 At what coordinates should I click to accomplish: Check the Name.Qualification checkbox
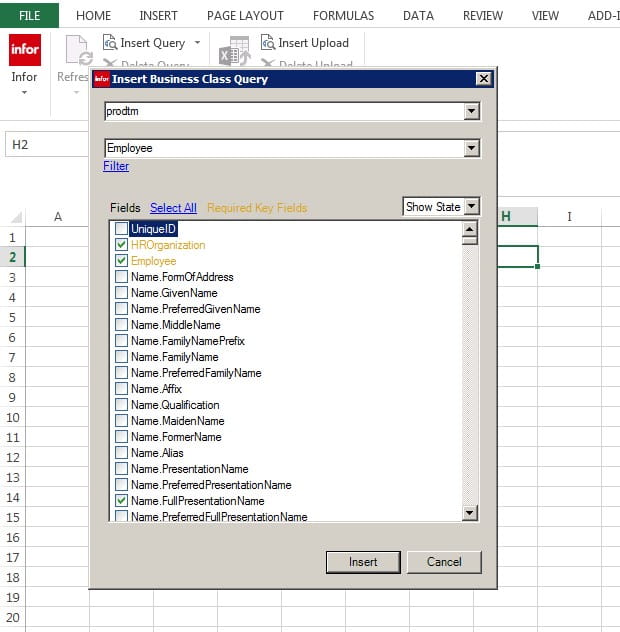click(121, 405)
